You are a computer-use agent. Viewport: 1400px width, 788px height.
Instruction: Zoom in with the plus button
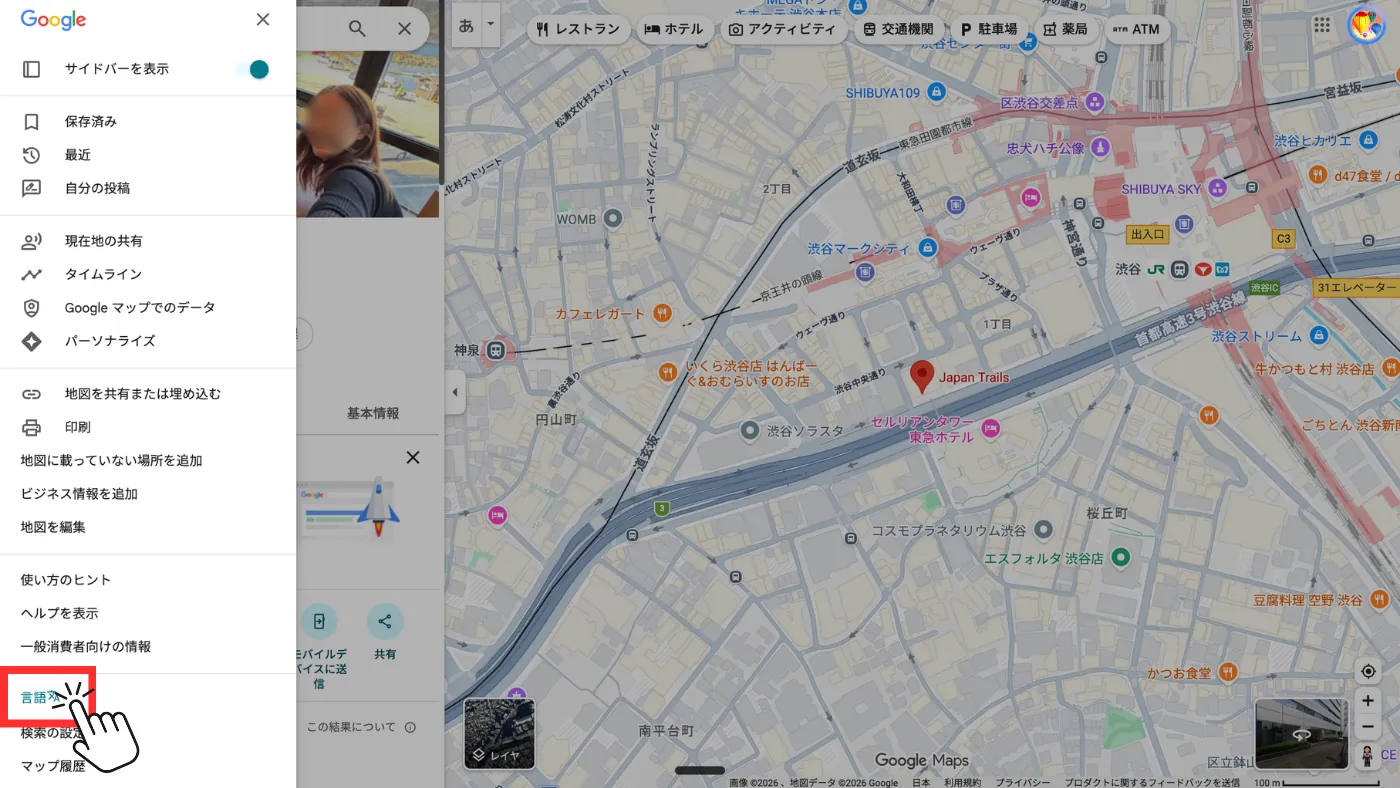click(x=1368, y=702)
